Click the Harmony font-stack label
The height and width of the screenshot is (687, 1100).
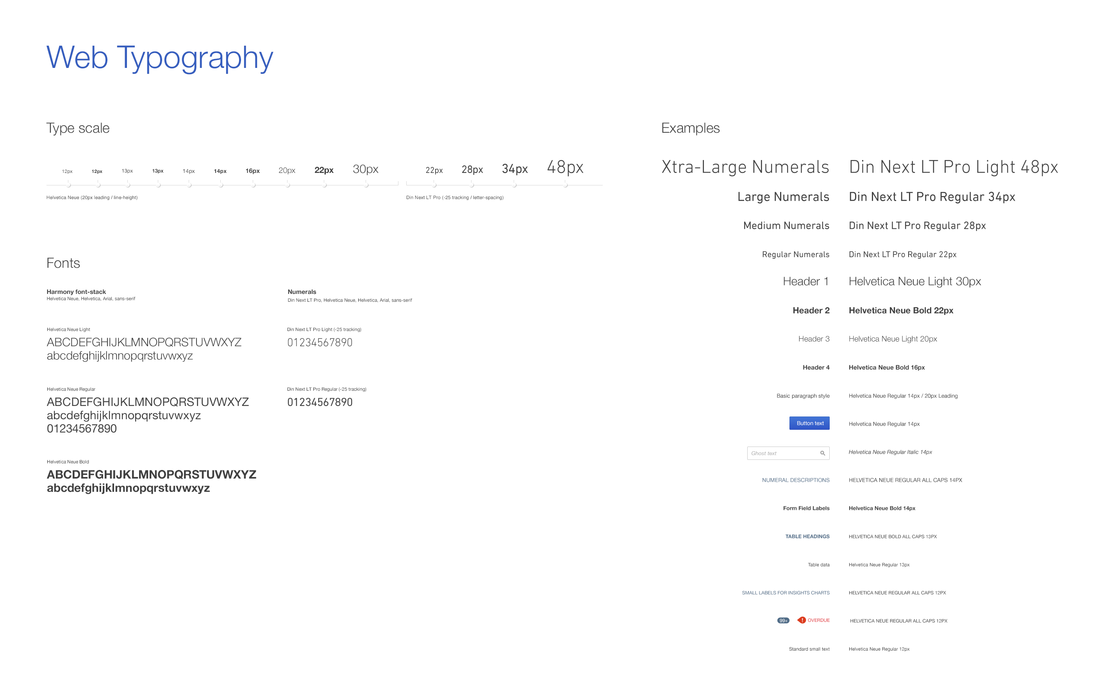[x=76, y=291]
